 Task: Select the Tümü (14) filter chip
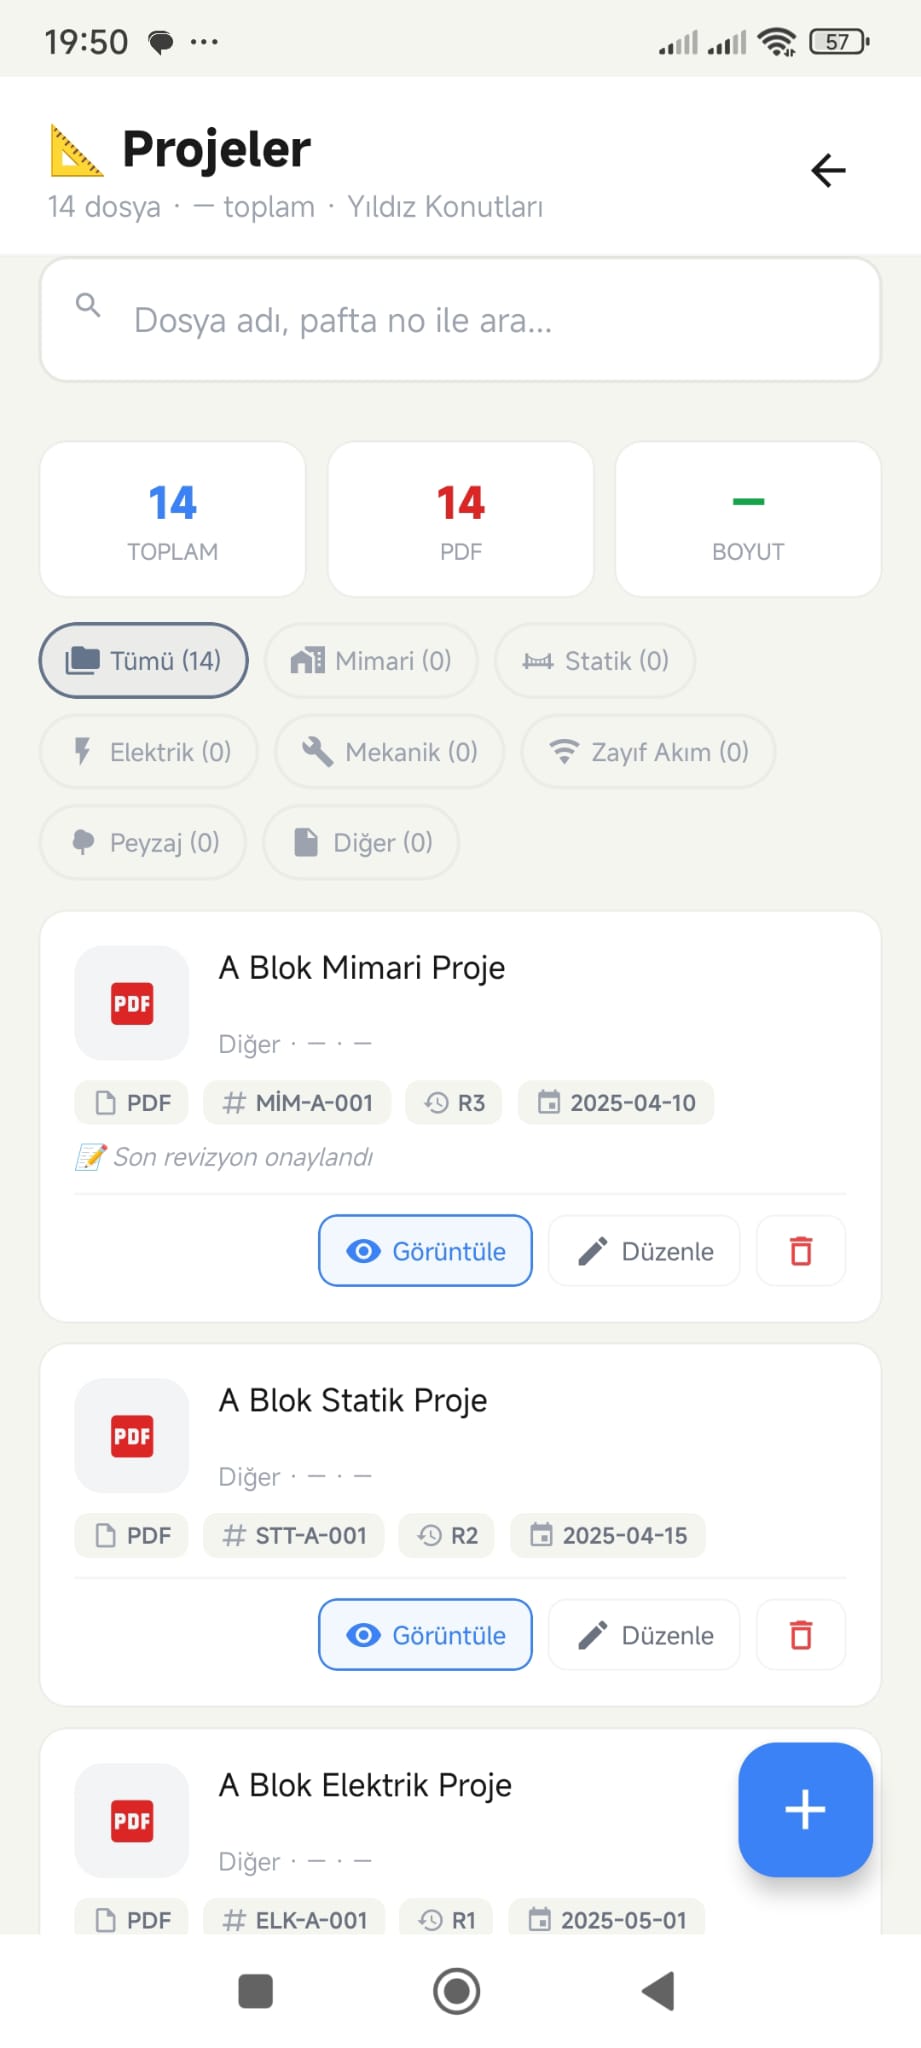point(144,661)
